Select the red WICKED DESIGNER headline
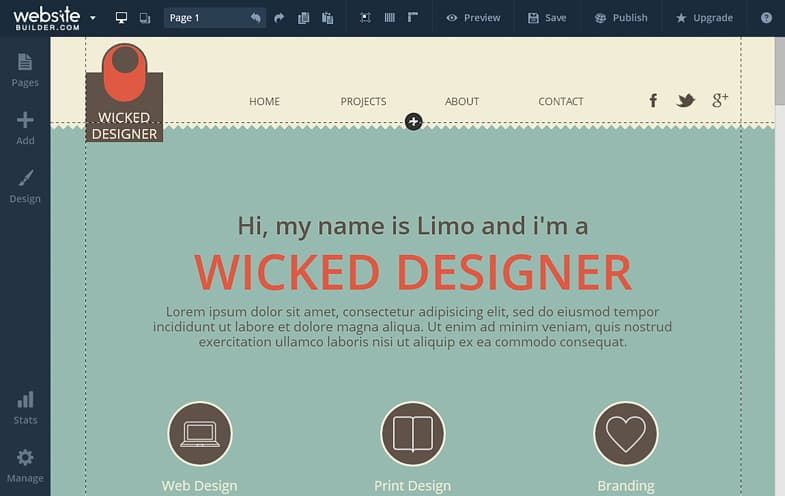Image resolution: width=785 pixels, height=496 pixels. coord(413,272)
